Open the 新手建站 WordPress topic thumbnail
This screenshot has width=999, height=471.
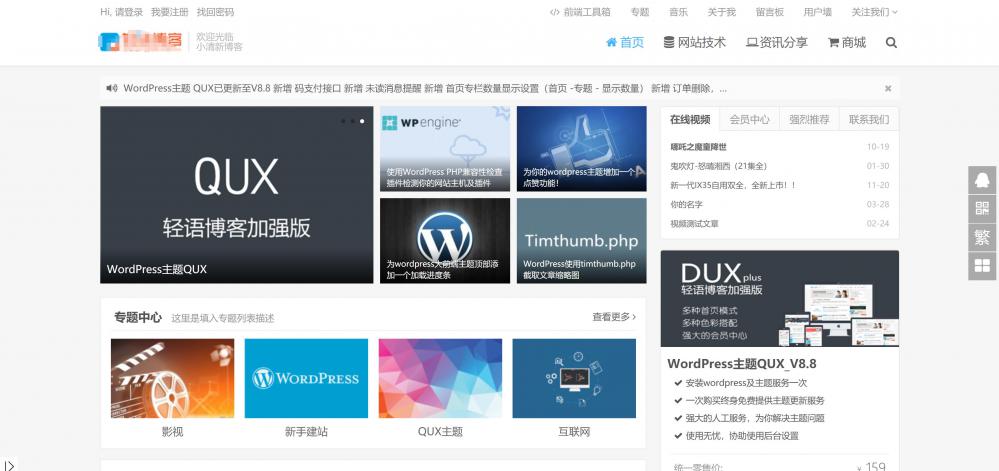306,378
